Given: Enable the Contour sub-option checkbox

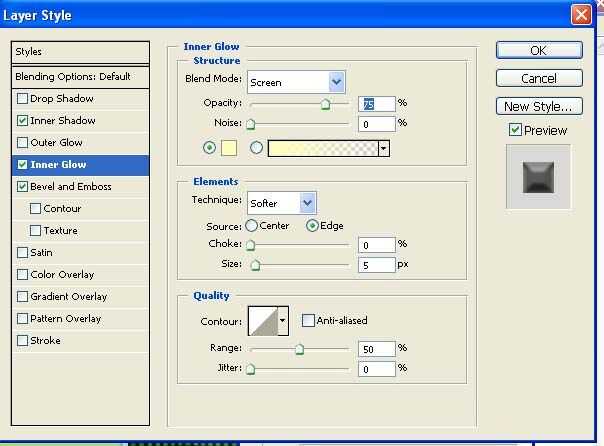Looking at the screenshot, I should 35,208.
